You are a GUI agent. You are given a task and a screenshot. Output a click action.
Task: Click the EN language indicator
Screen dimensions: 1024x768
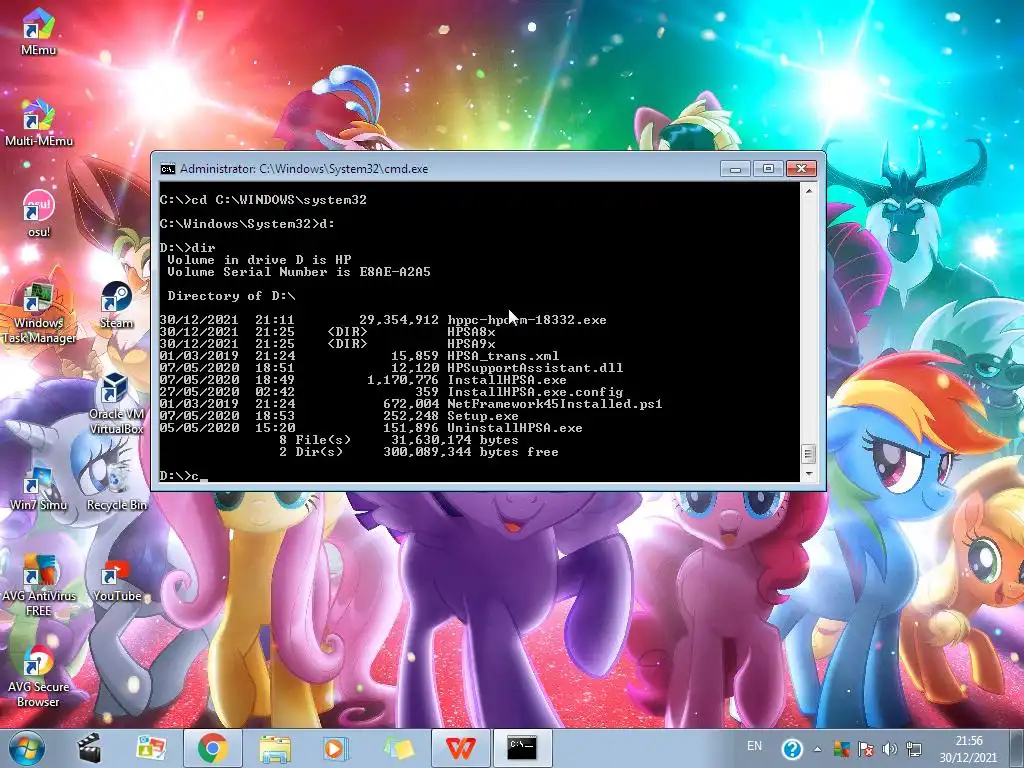pyautogui.click(x=754, y=746)
